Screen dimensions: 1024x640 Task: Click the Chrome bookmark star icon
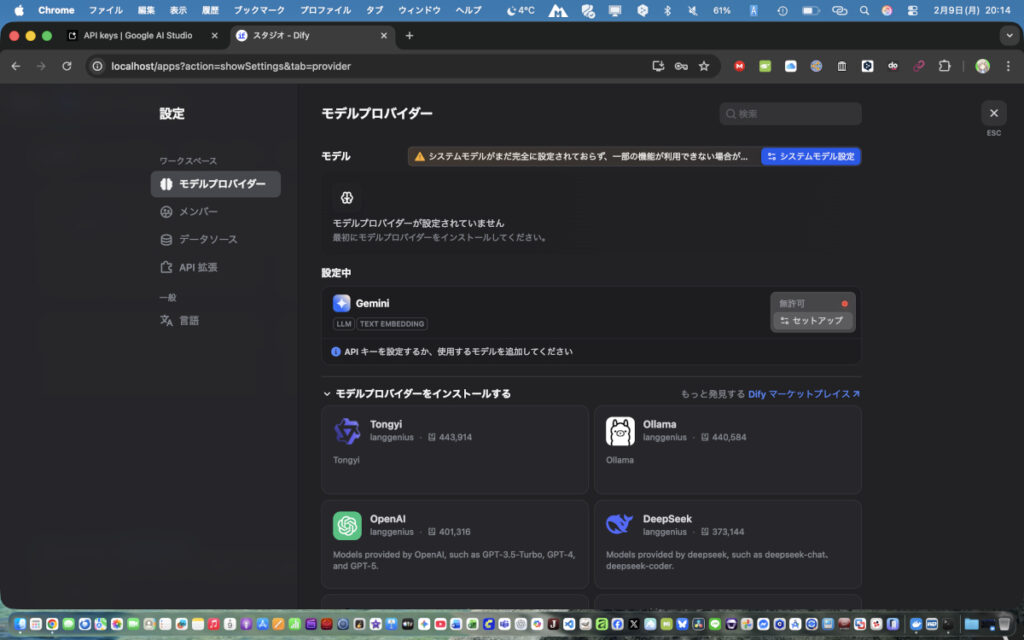tap(704, 66)
